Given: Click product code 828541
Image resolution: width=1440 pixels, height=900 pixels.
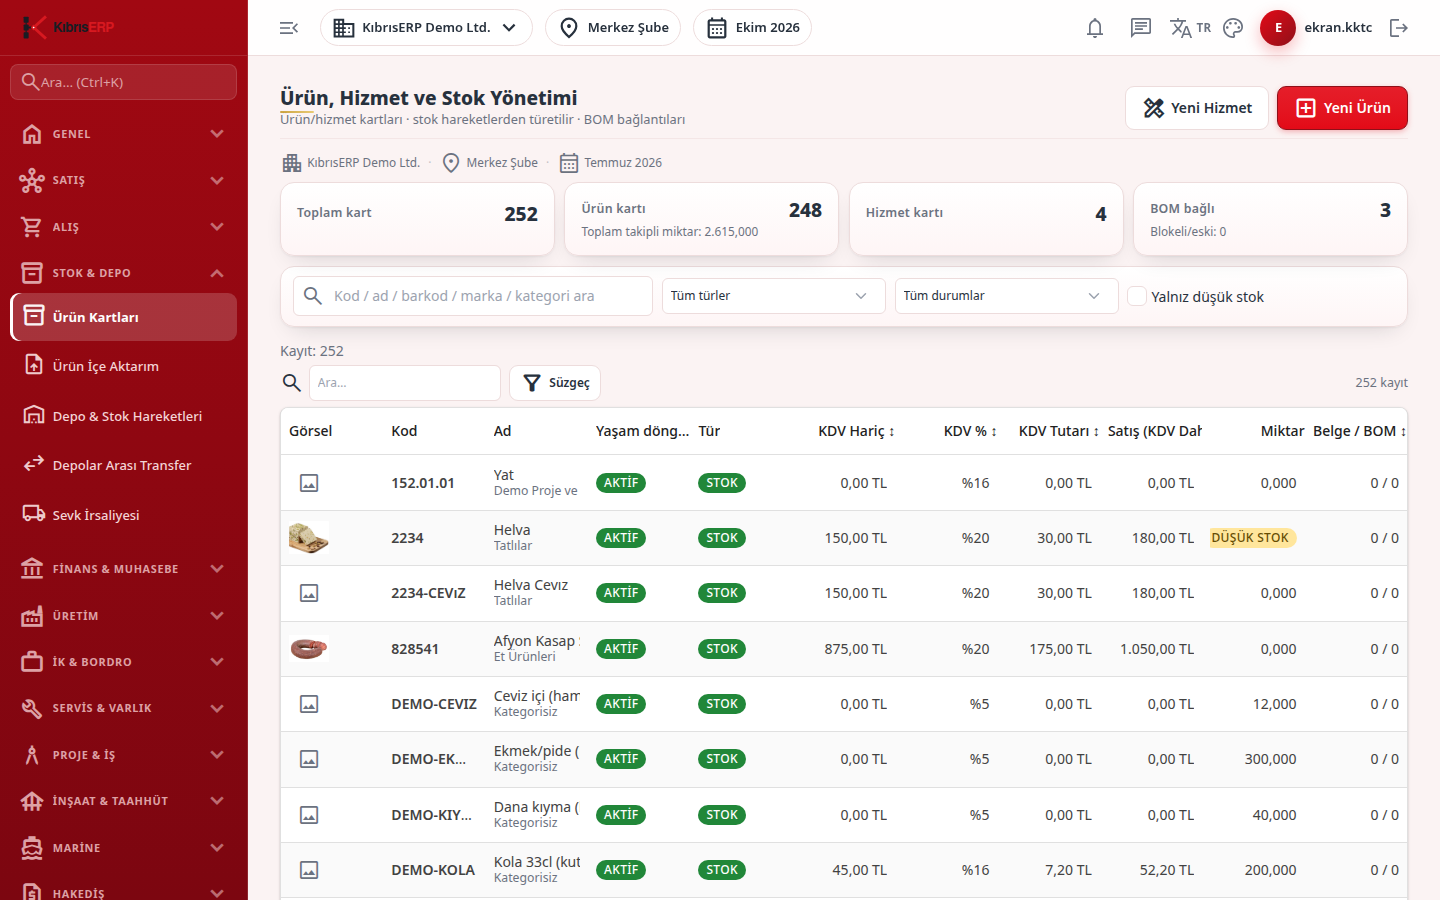Looking at the screenshot, I should tap(415, 649).
